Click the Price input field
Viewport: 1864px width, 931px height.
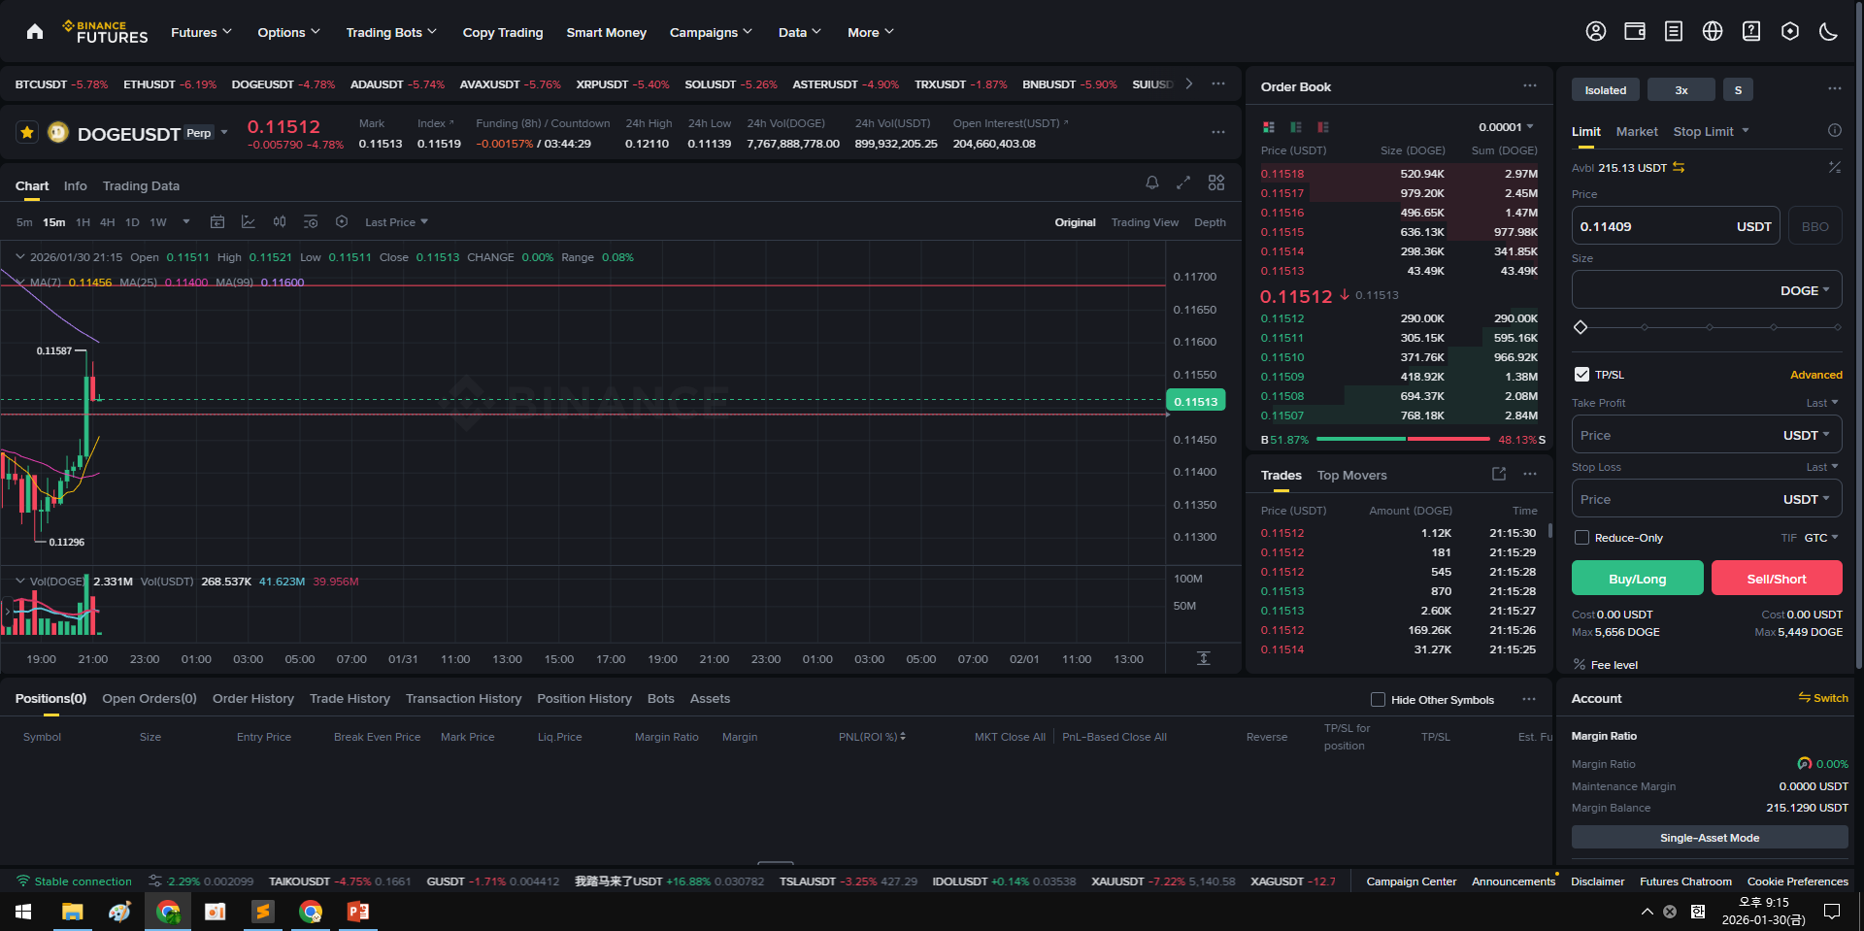coord(1675,226)
